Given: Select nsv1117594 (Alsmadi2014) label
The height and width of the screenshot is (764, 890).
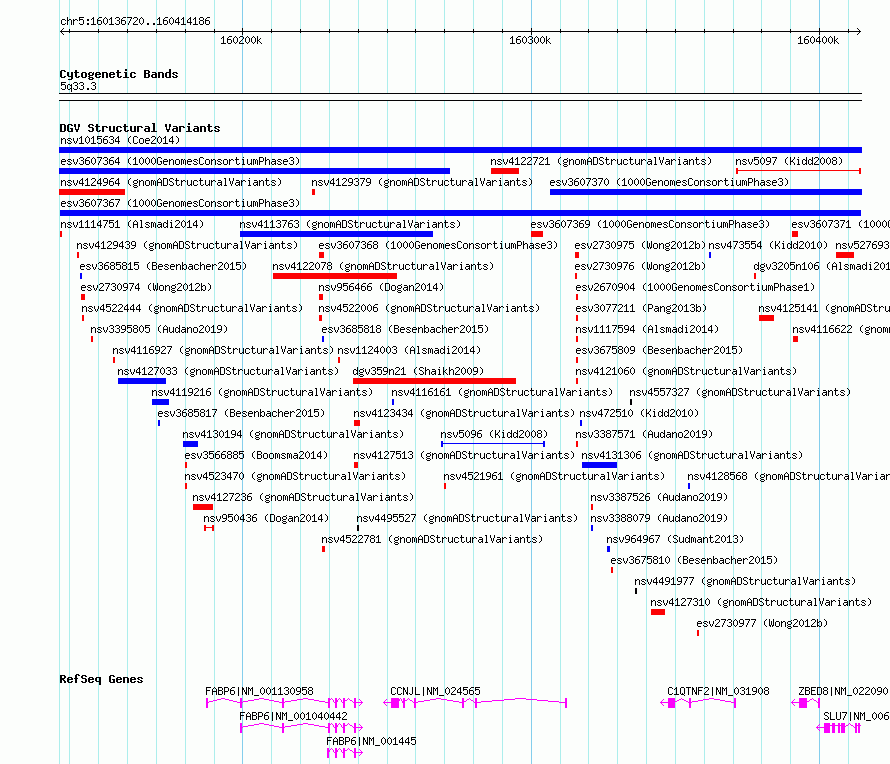Looking at the screenshot, I should click(x=647, y=329).
